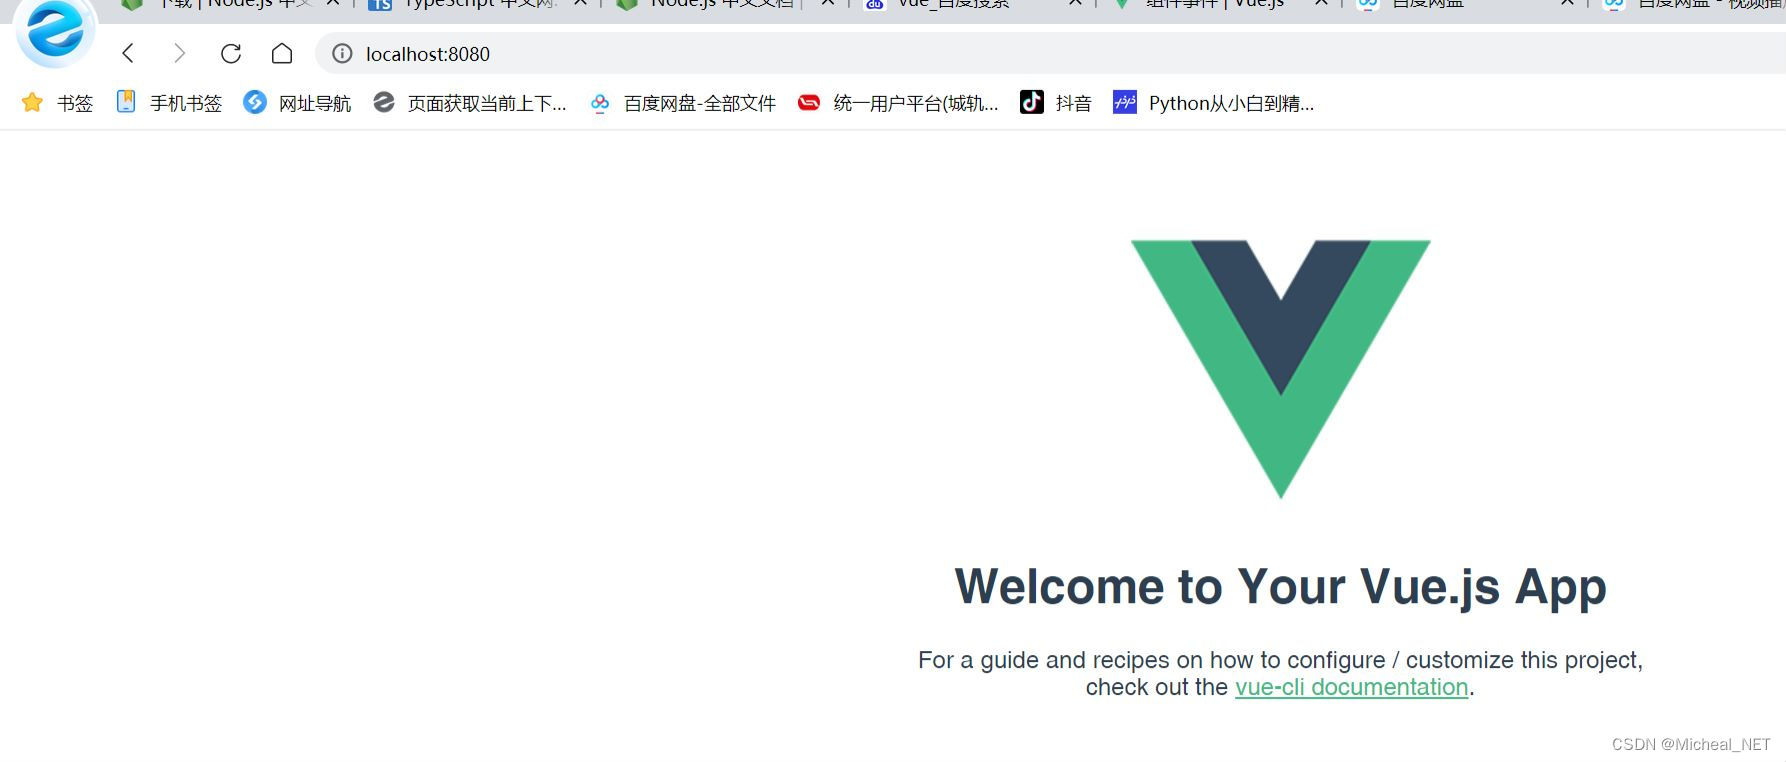Screen dimensions: 1786x762
Task: Click the site info icon in address bar
Action: 342,54
